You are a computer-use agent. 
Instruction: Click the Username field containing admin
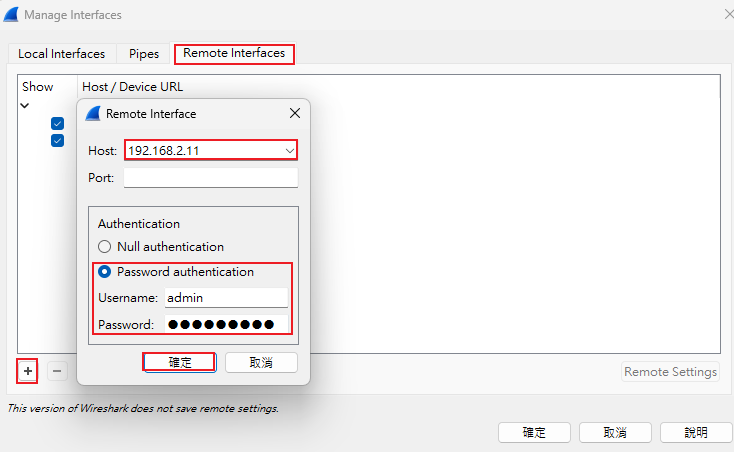point(226,298)
